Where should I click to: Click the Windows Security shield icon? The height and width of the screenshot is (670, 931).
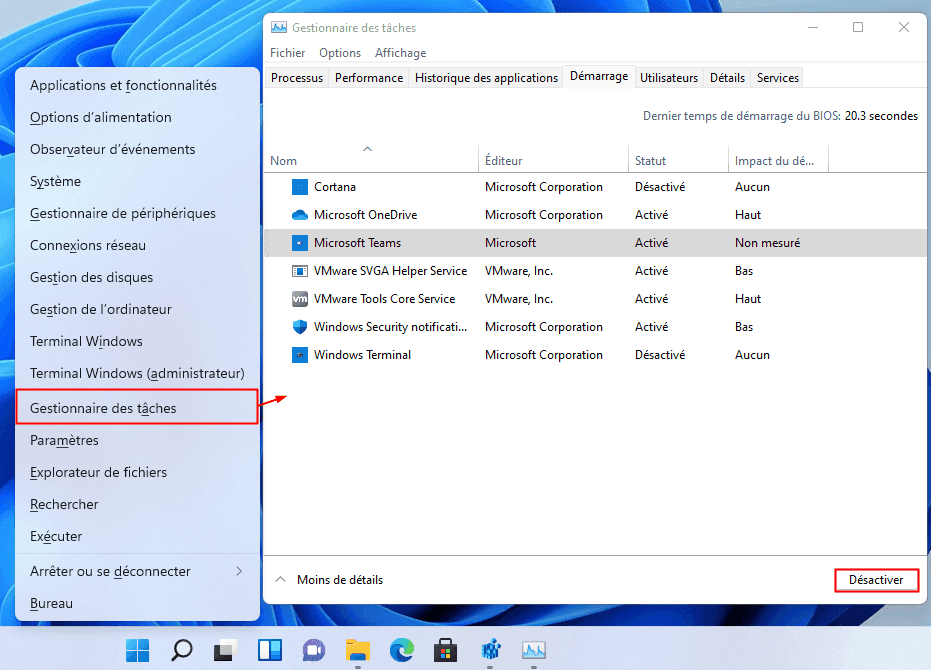tap(299, 327)
